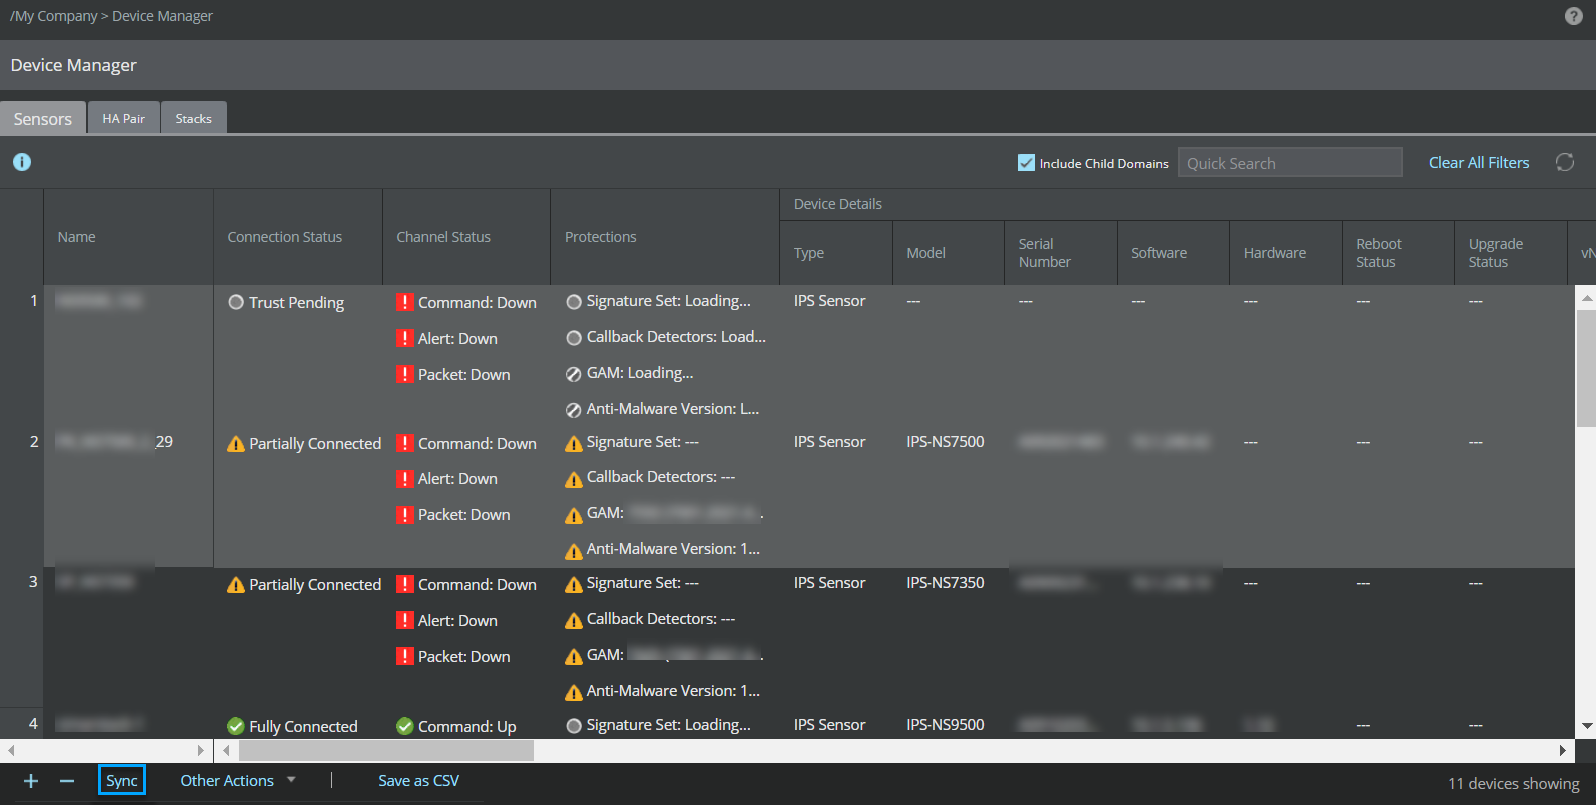Click the refresh icon beside Clear All Filters
The image size is (1596, 805).
(x=1565, y=162)
